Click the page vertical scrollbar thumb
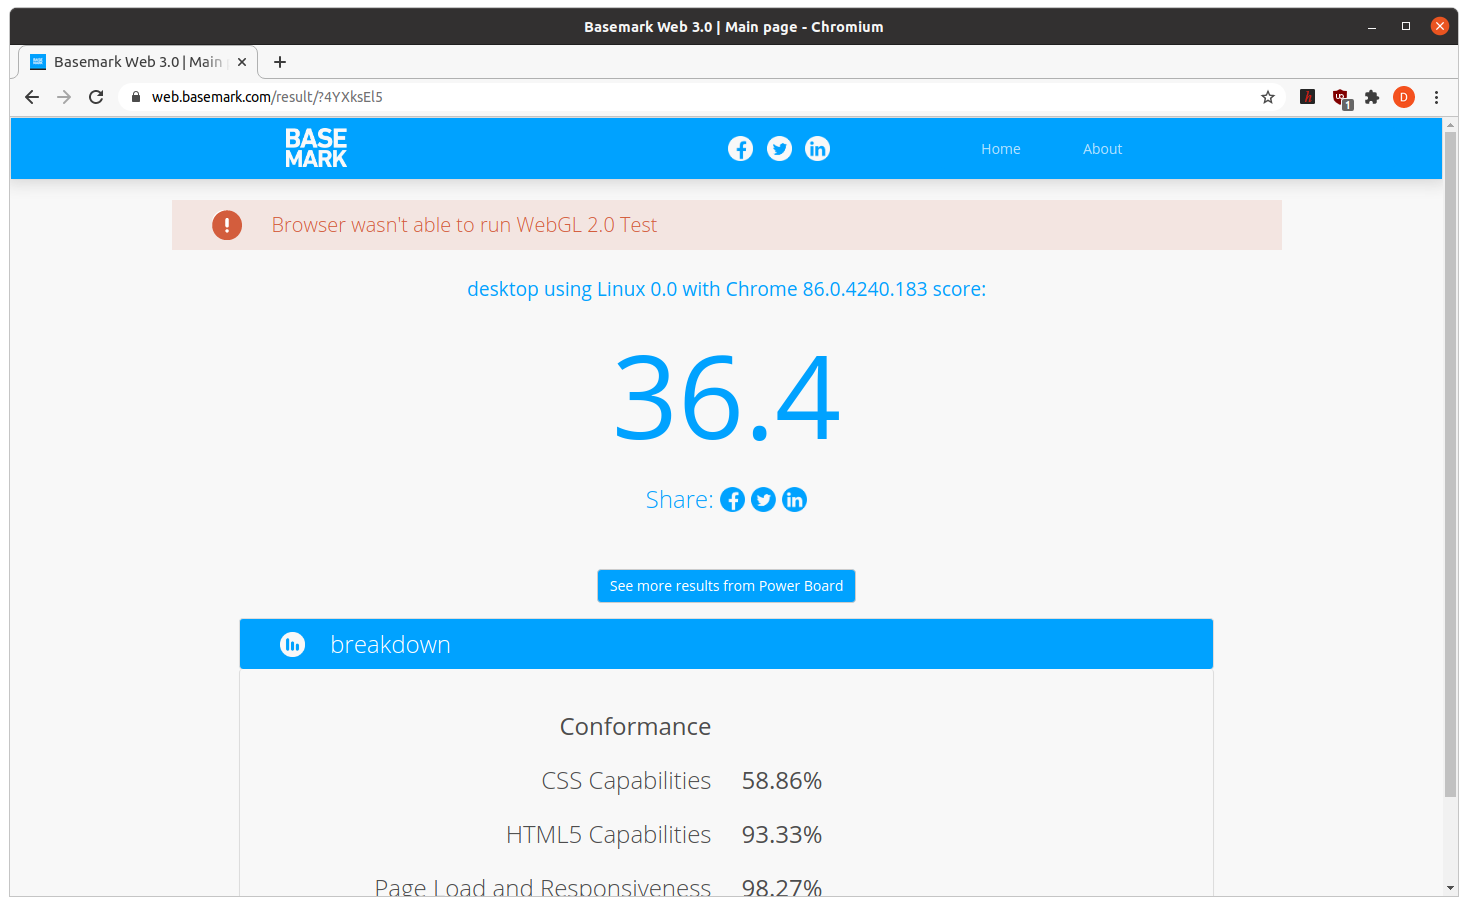Viewport: 1468px width, 906px height. point(1450,464)
